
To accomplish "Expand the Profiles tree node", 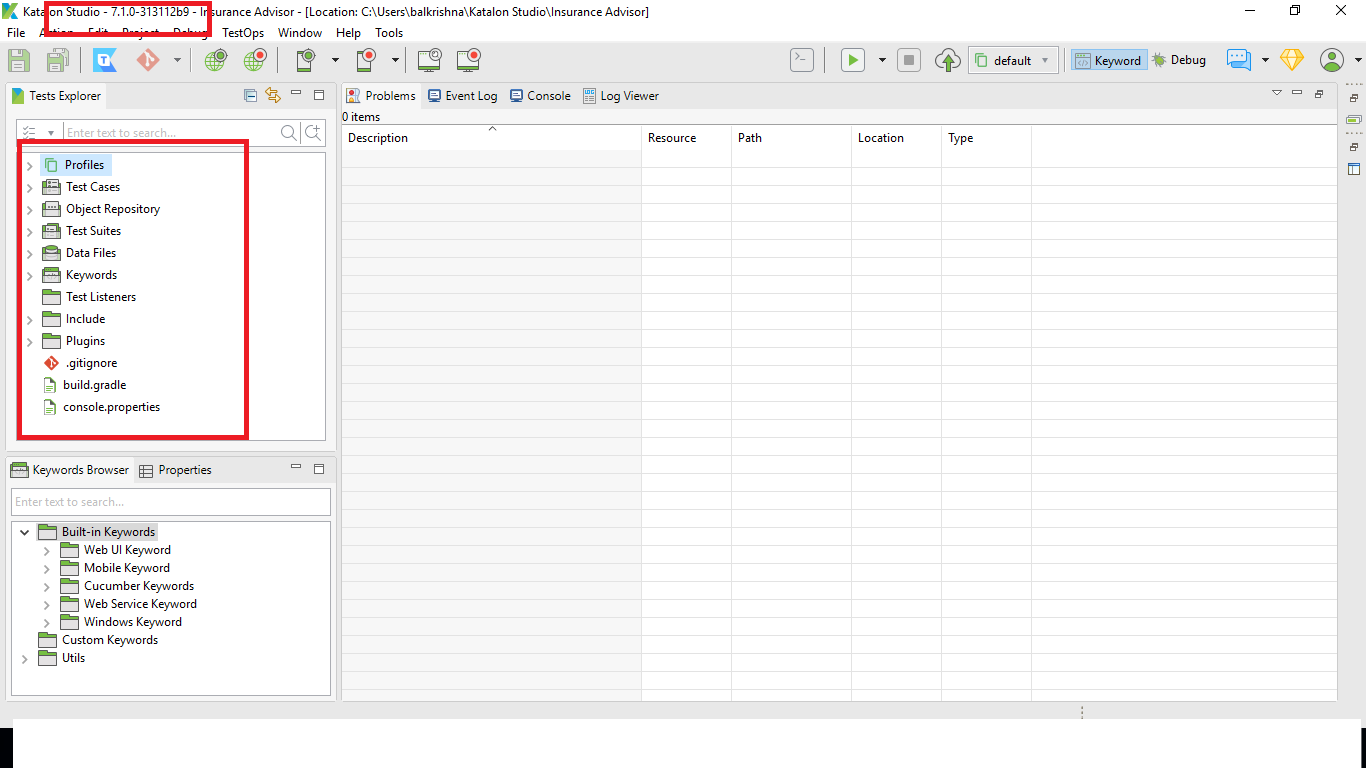I will [x=30, y=165].
